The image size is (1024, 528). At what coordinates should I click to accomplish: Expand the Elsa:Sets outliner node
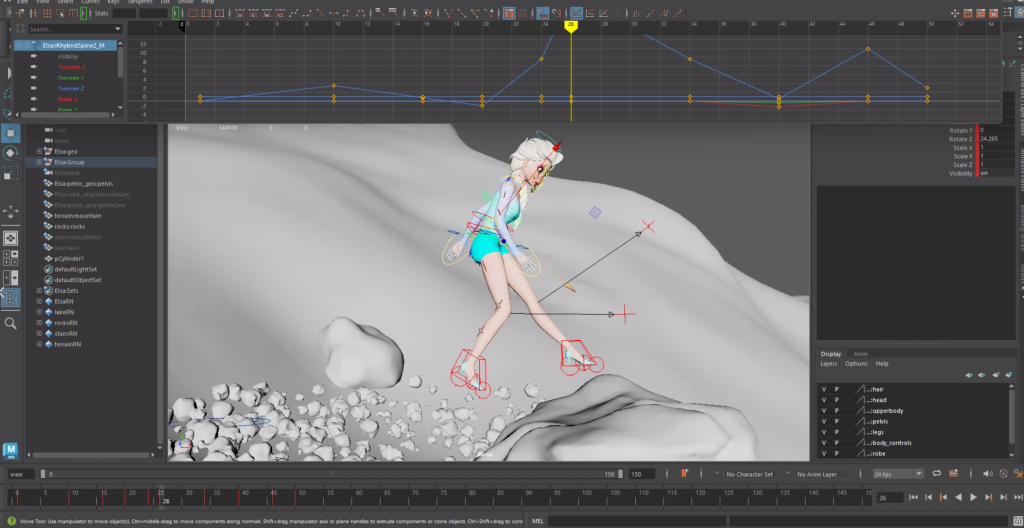[39, 291]
